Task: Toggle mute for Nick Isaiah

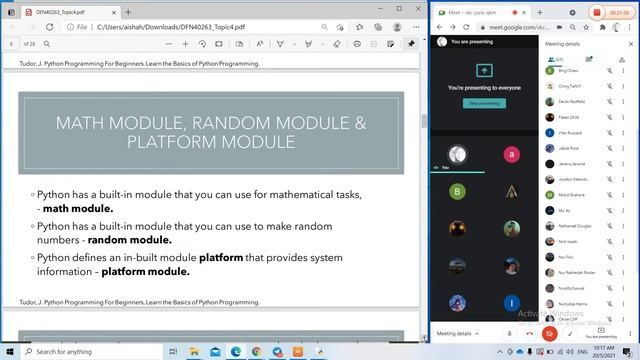Action: tap(609, 241)
